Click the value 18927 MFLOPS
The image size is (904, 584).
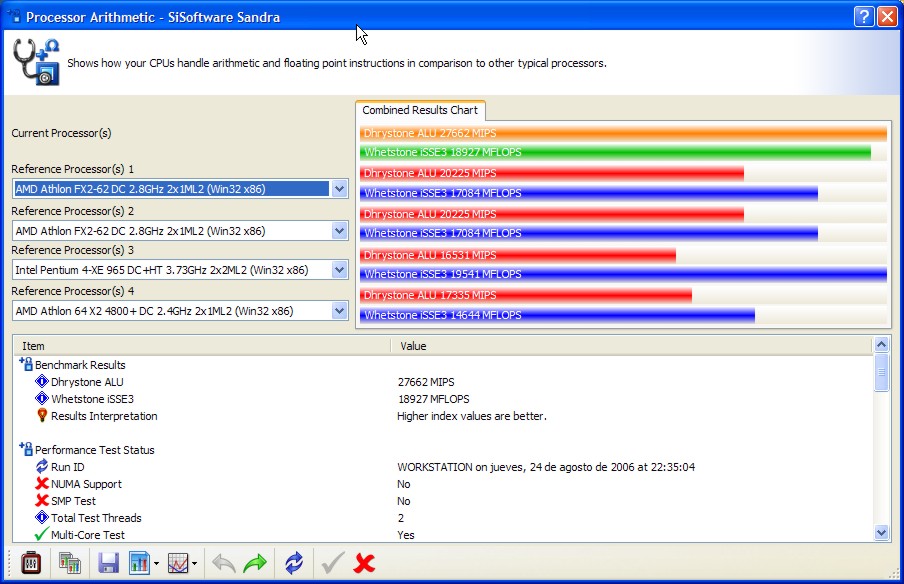point(434,399)
